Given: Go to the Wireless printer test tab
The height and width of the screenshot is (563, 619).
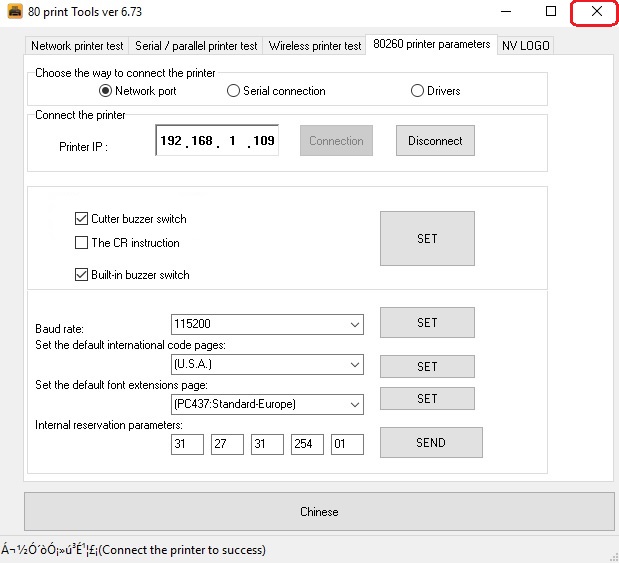Looking at the screenshot, I should [x=315, y=46].
